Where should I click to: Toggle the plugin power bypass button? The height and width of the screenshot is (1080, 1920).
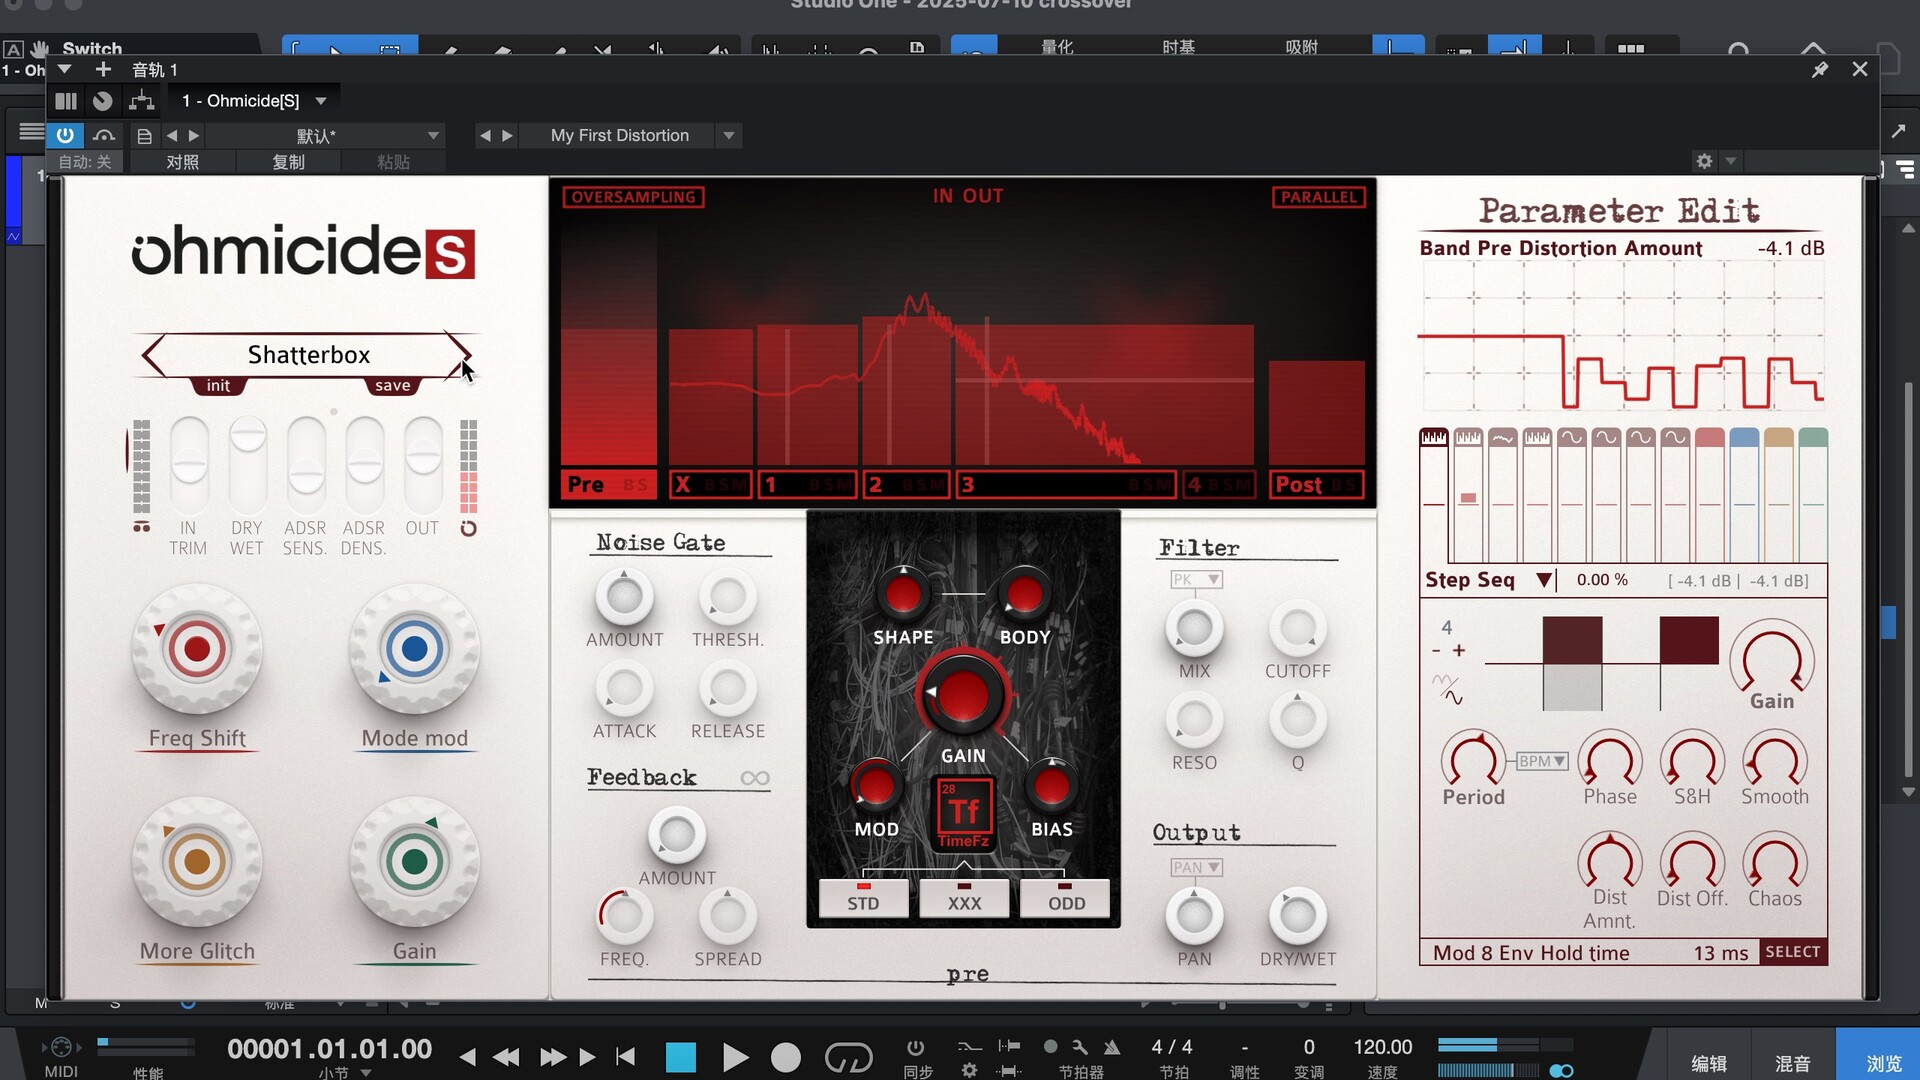coord(65,135)
